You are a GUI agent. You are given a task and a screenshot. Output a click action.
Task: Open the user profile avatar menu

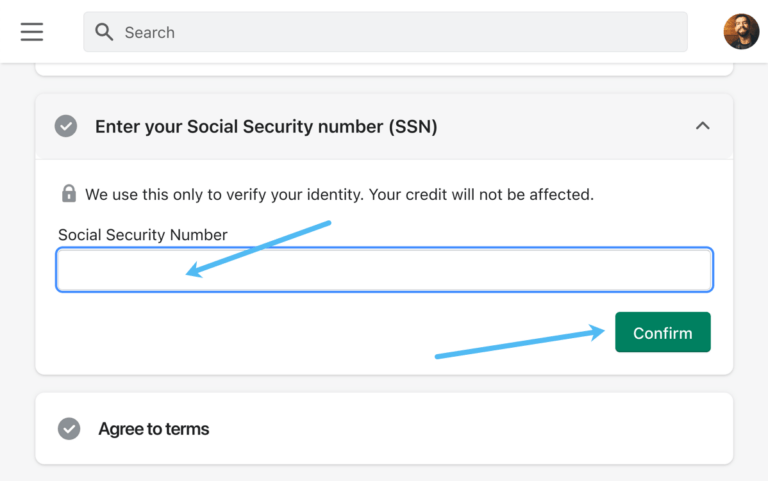[x=741, y=32]
